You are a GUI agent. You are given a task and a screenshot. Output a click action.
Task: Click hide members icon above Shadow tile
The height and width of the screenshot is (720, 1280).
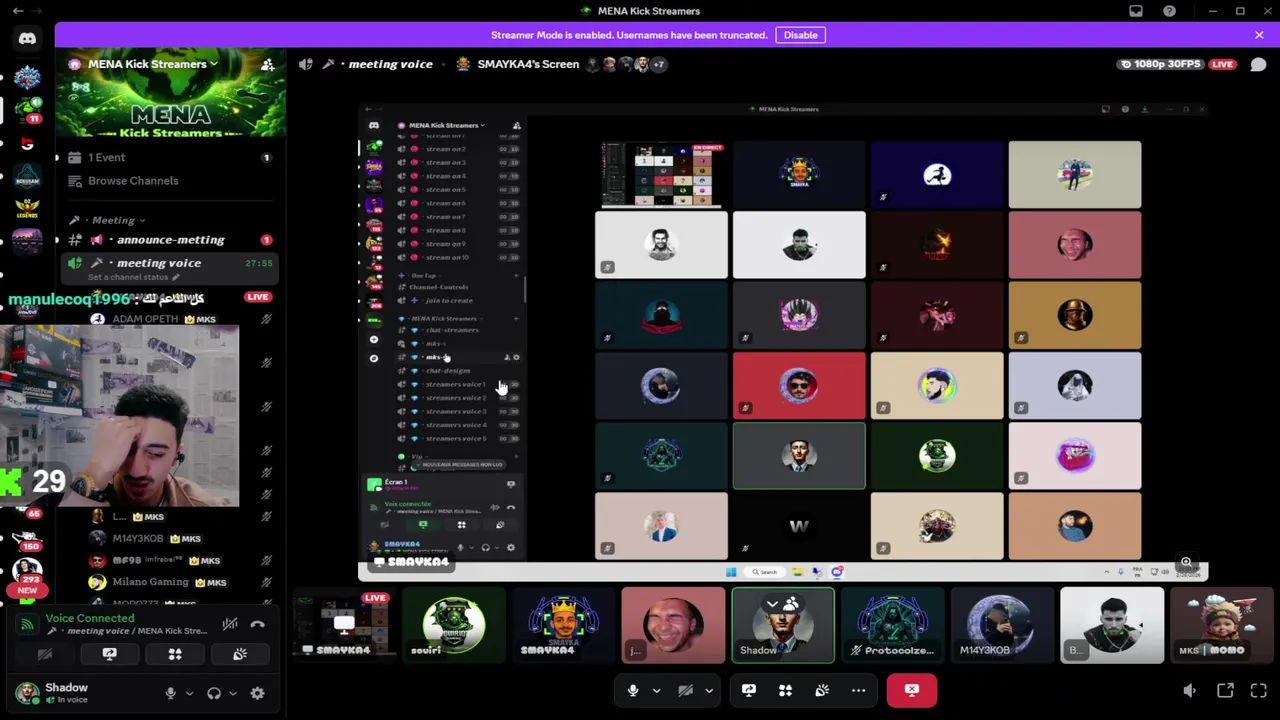click(782, 604)
